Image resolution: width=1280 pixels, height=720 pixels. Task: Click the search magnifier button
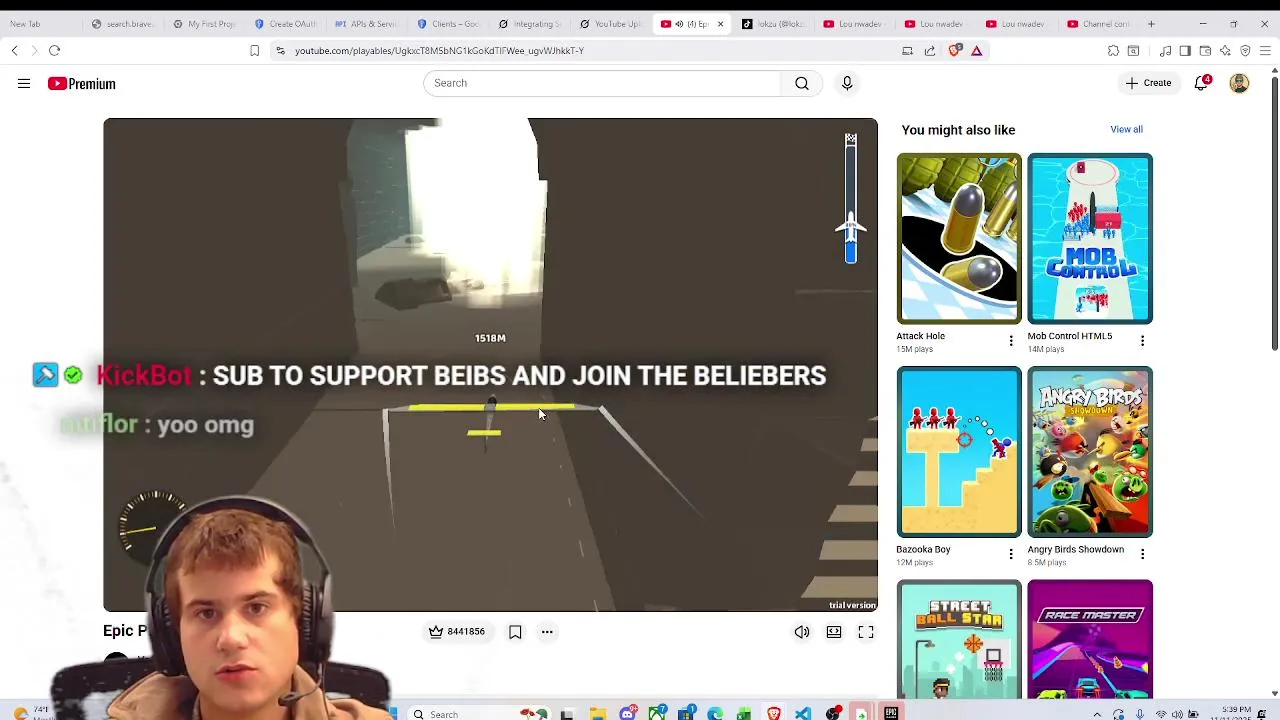802,83
